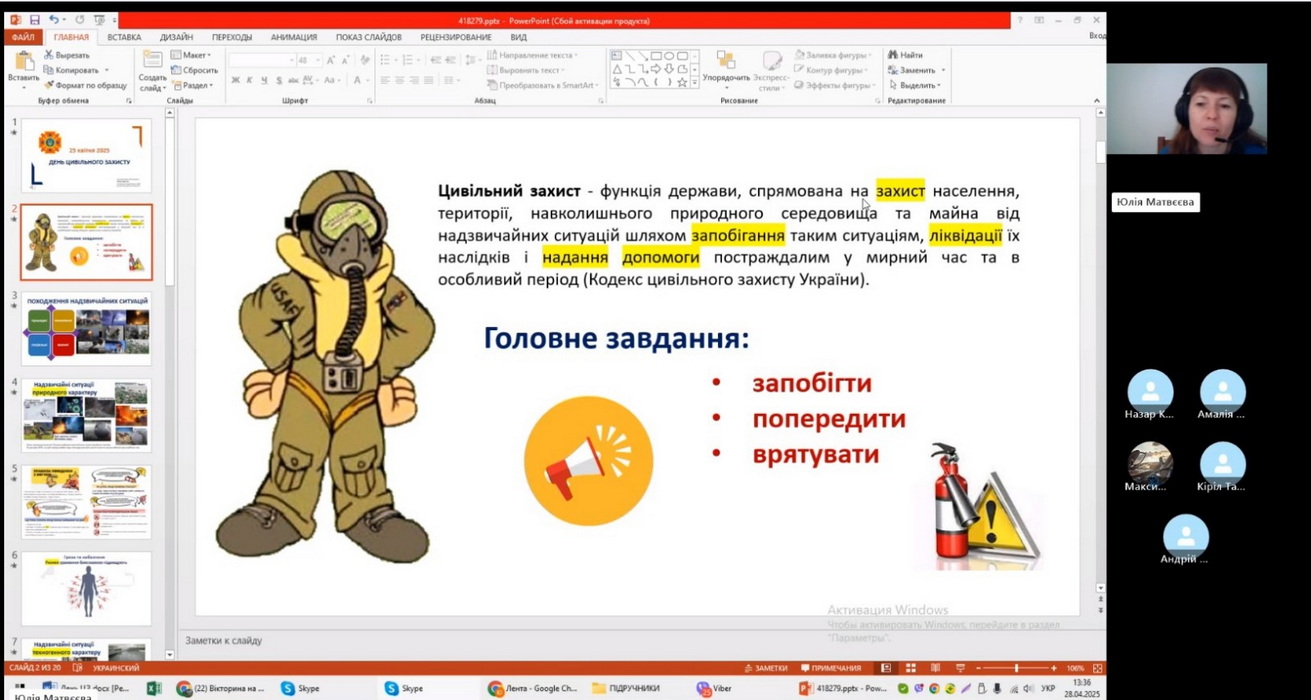Switch to slide sorter view in status bar
This screenshot has width=1311, height=700.
(910, 668)
